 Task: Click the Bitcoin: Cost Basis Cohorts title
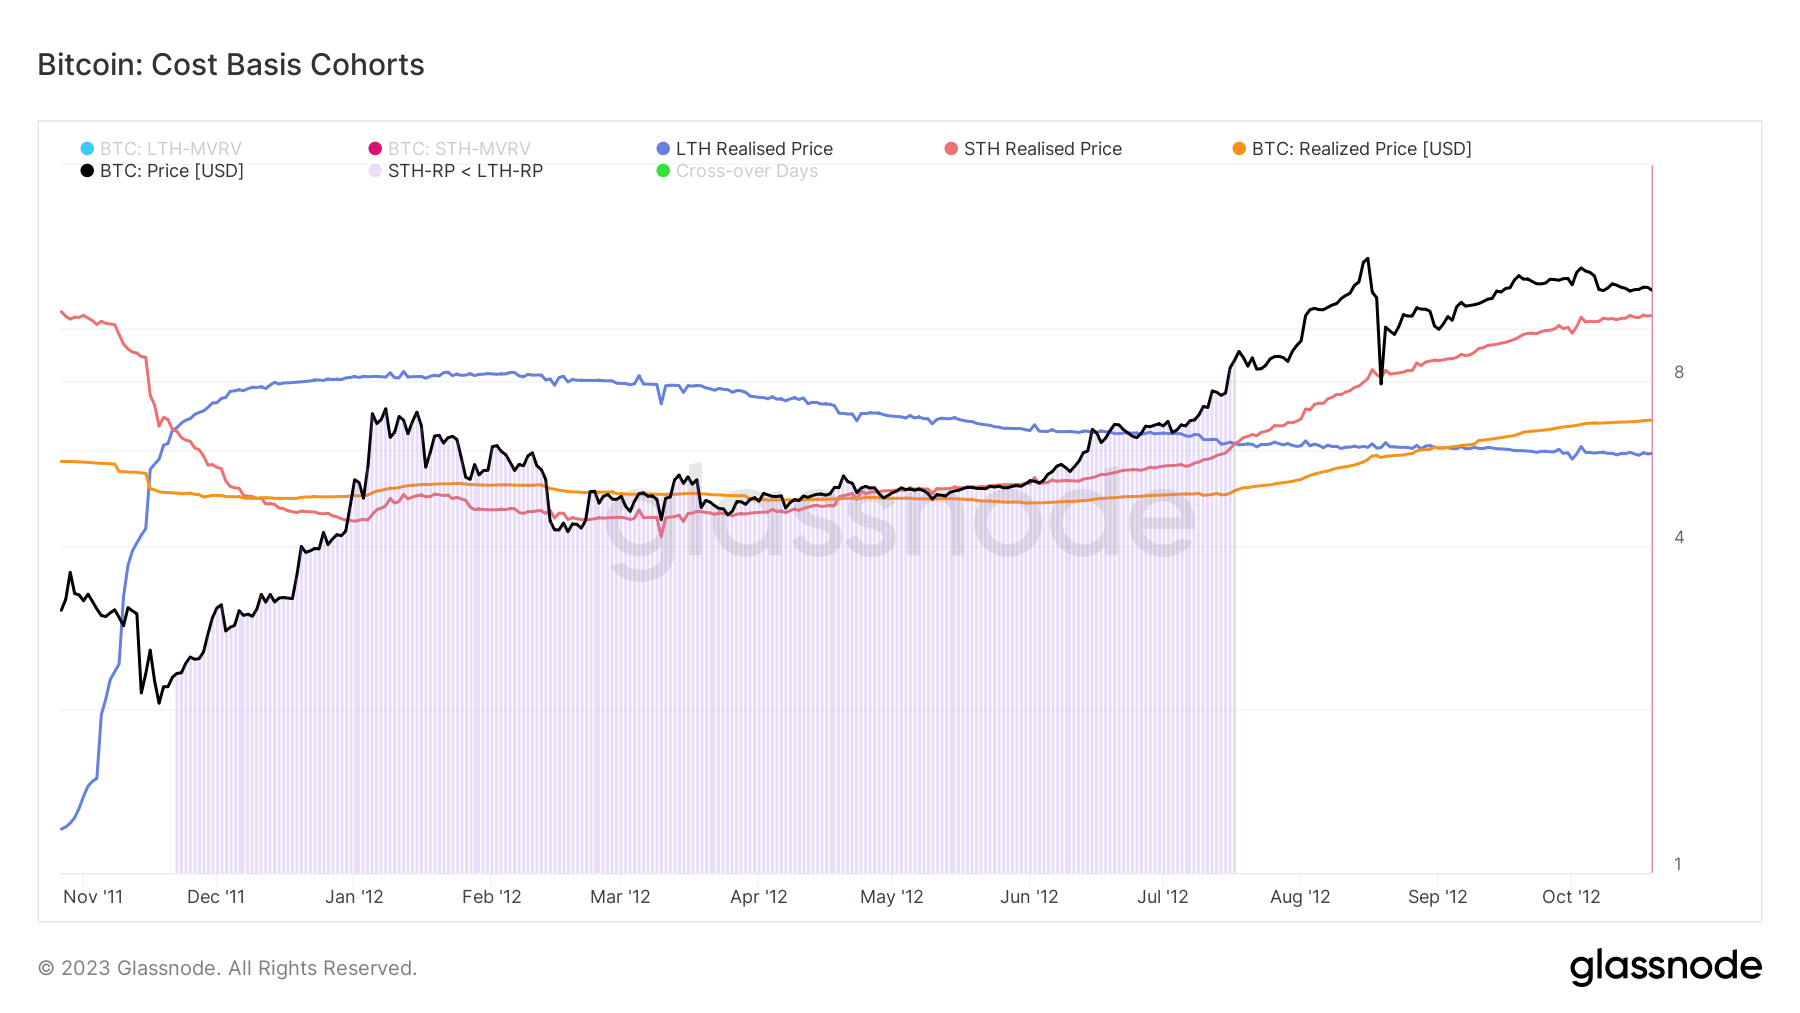pos(231,65)
